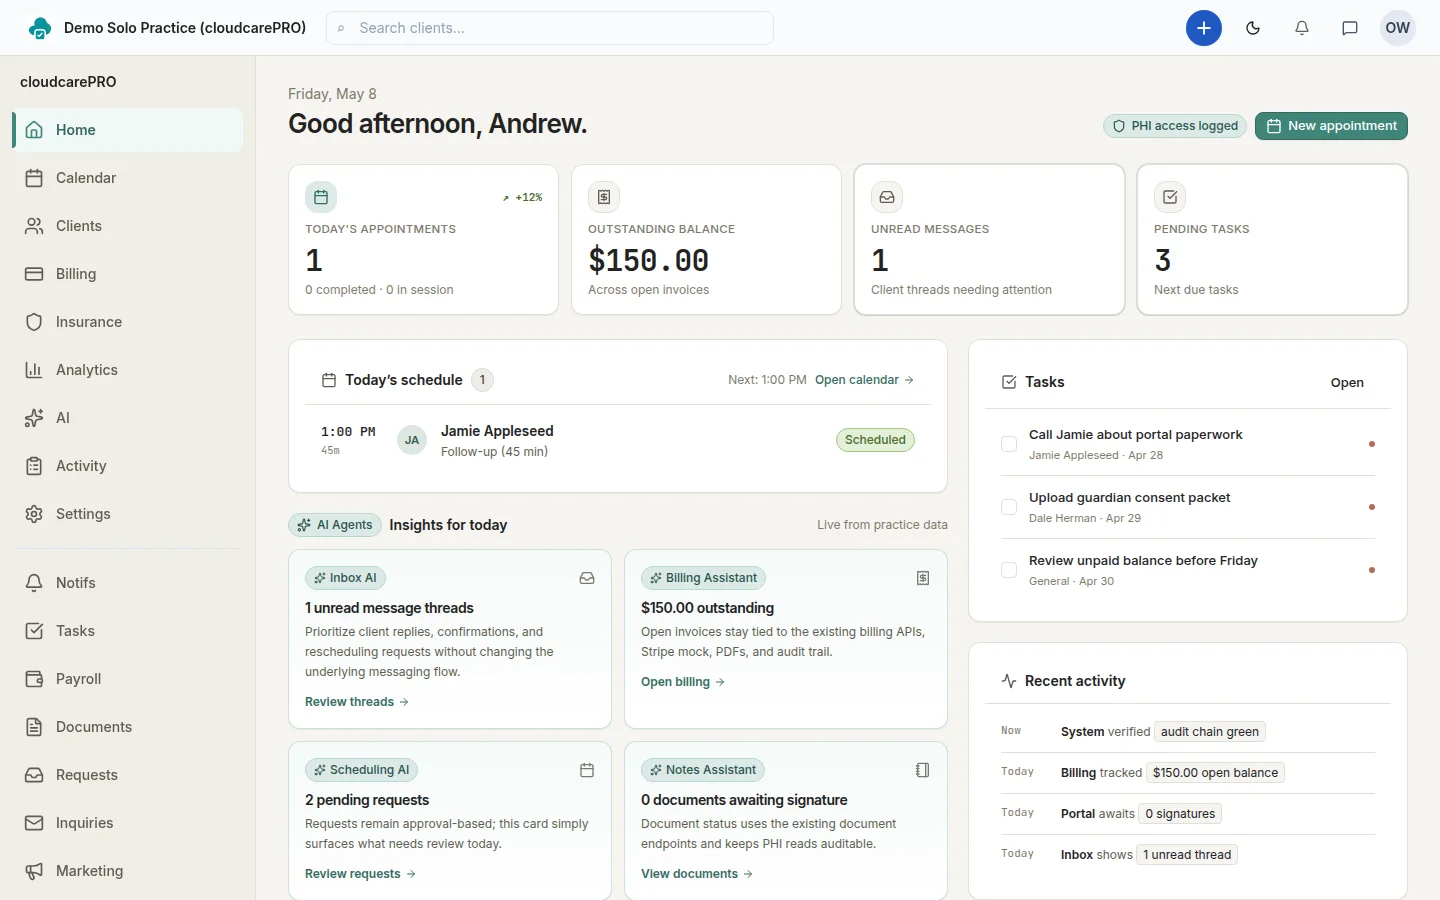Click the Settings gear icon in the sidebar
The image size is (1440, 900).
pyautogui.click(x=34, y=514)
